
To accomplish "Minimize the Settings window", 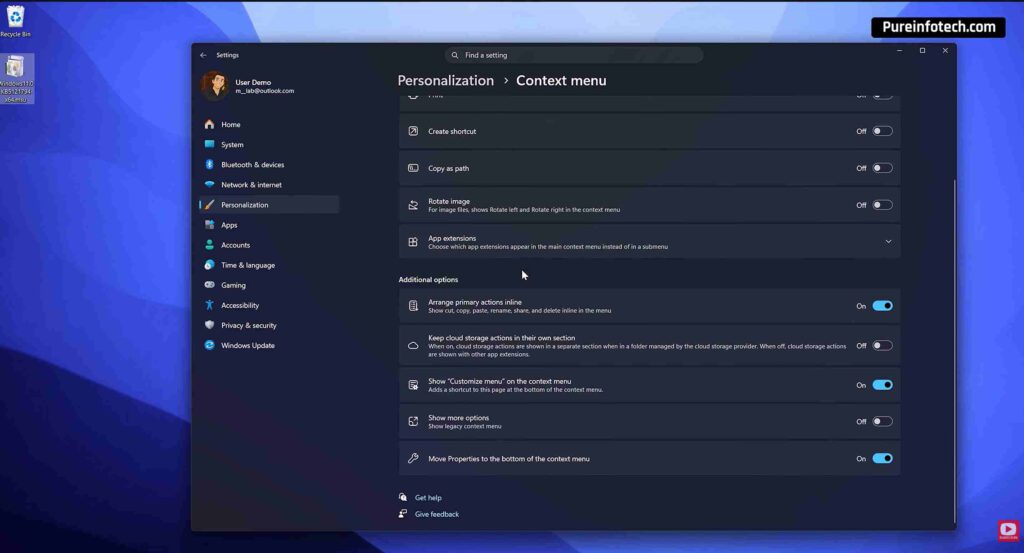I will point(899,50).
